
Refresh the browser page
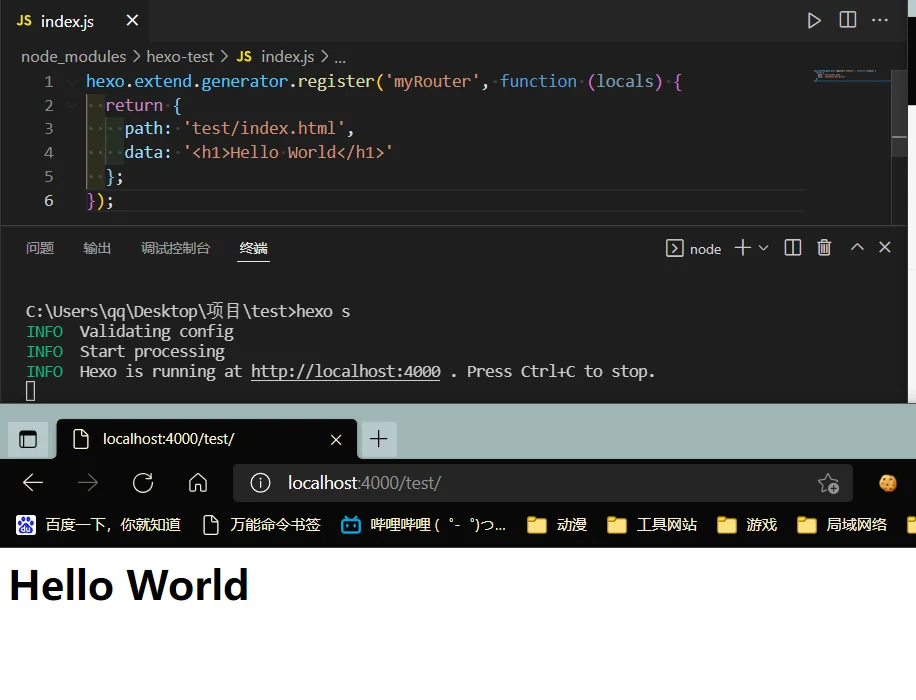[143, 483]
